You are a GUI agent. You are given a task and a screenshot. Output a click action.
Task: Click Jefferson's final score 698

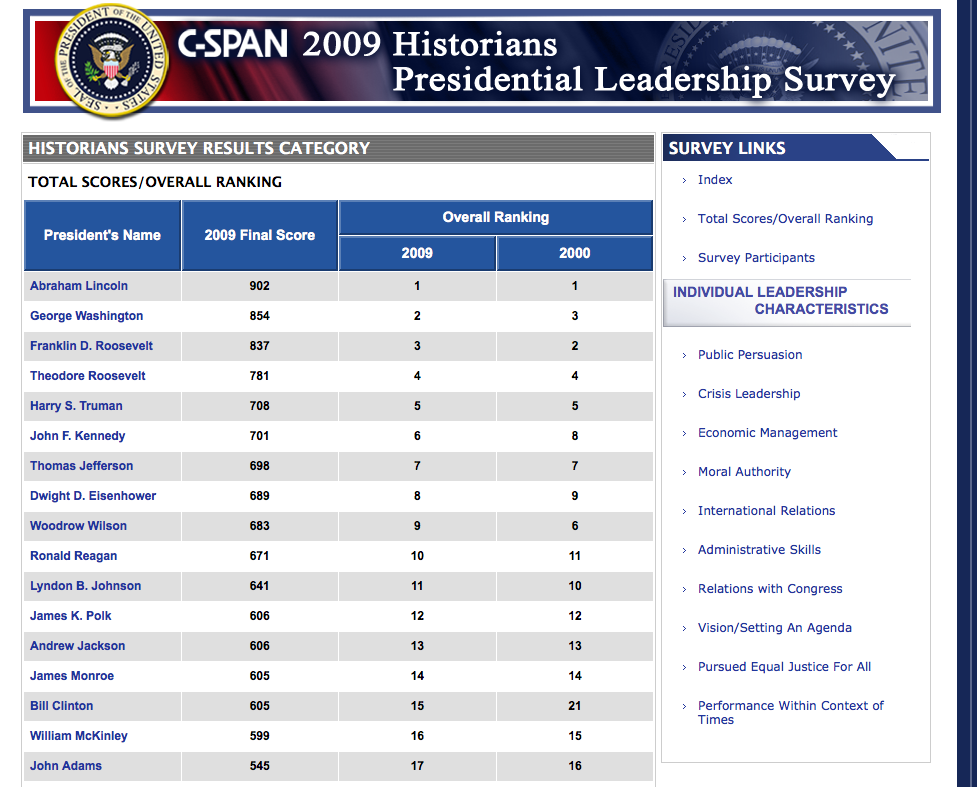pos(260,465)
